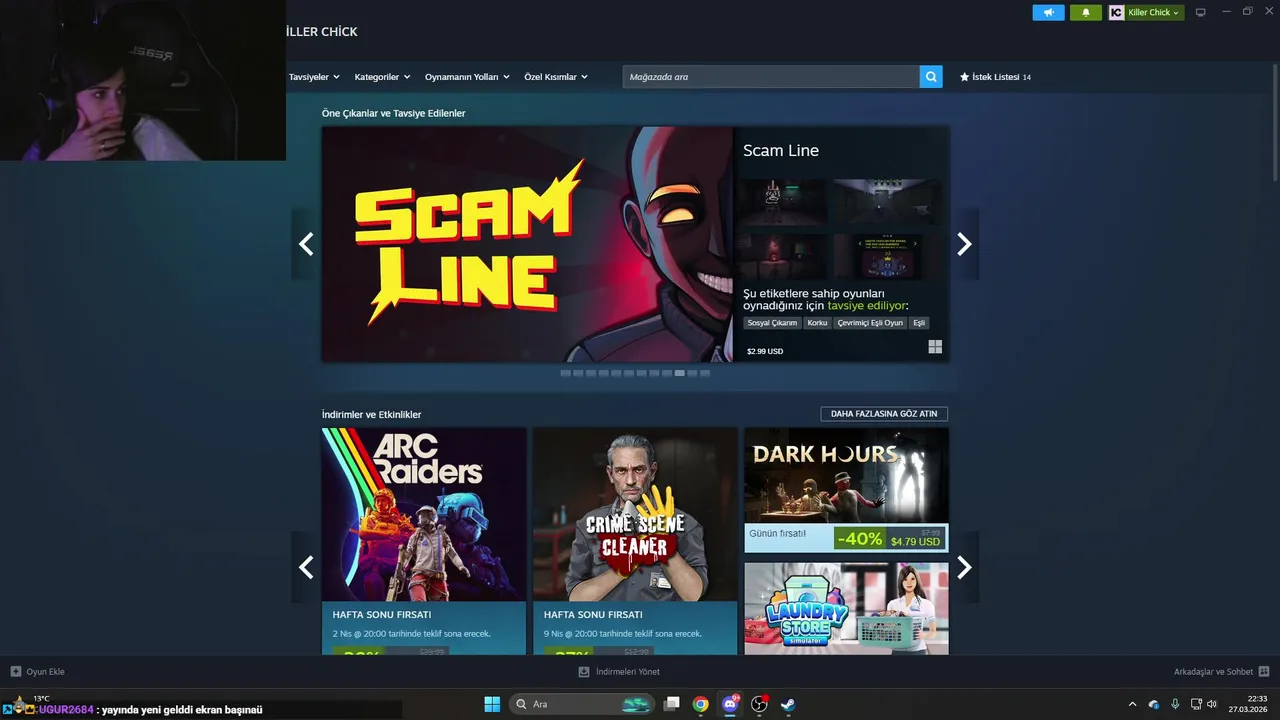The image size is (1280, 720).
Task: Open the Scam Line title text
Action: 781,151
